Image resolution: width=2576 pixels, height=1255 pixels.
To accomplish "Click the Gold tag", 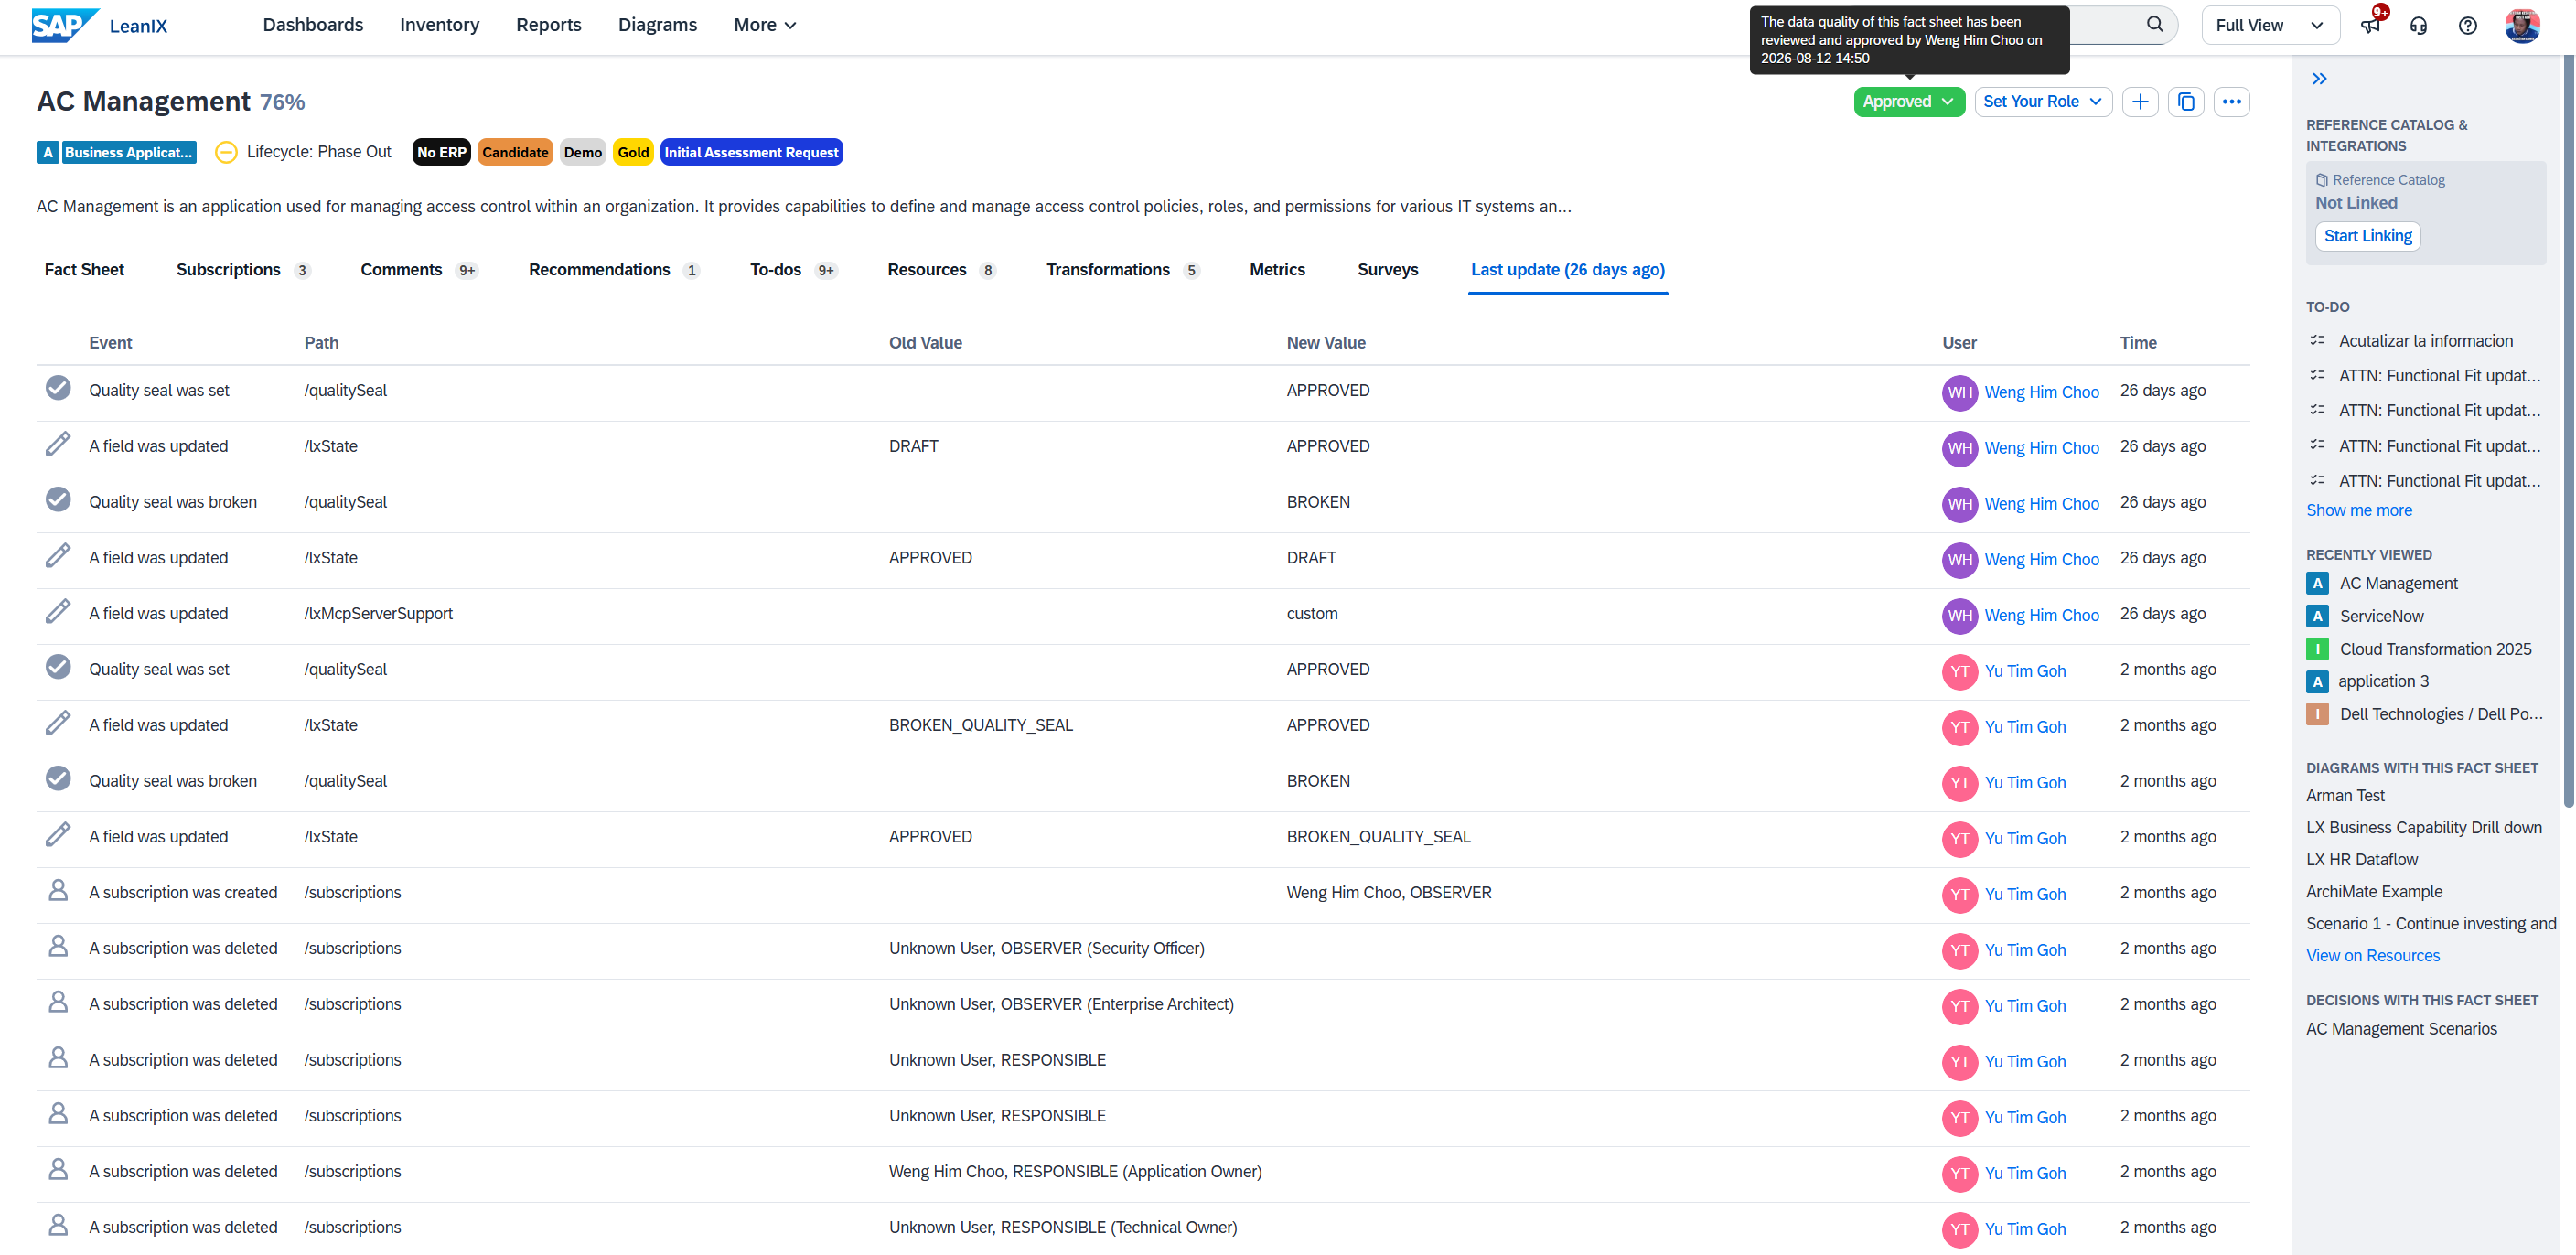I will pyautogui.click(x=632, y=152).
